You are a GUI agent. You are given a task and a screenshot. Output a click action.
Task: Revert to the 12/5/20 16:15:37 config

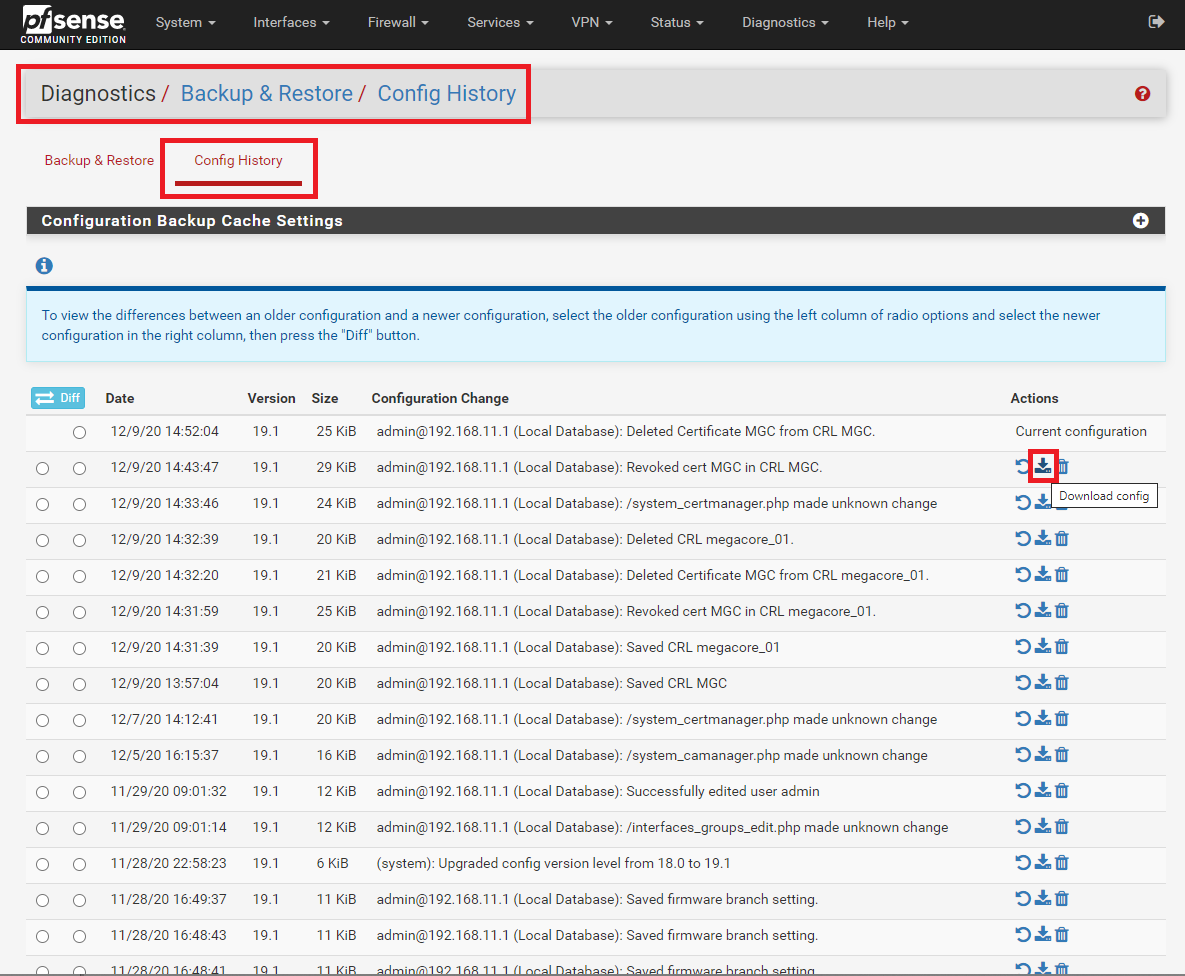pyautogui.click(x=1023, y=754)
